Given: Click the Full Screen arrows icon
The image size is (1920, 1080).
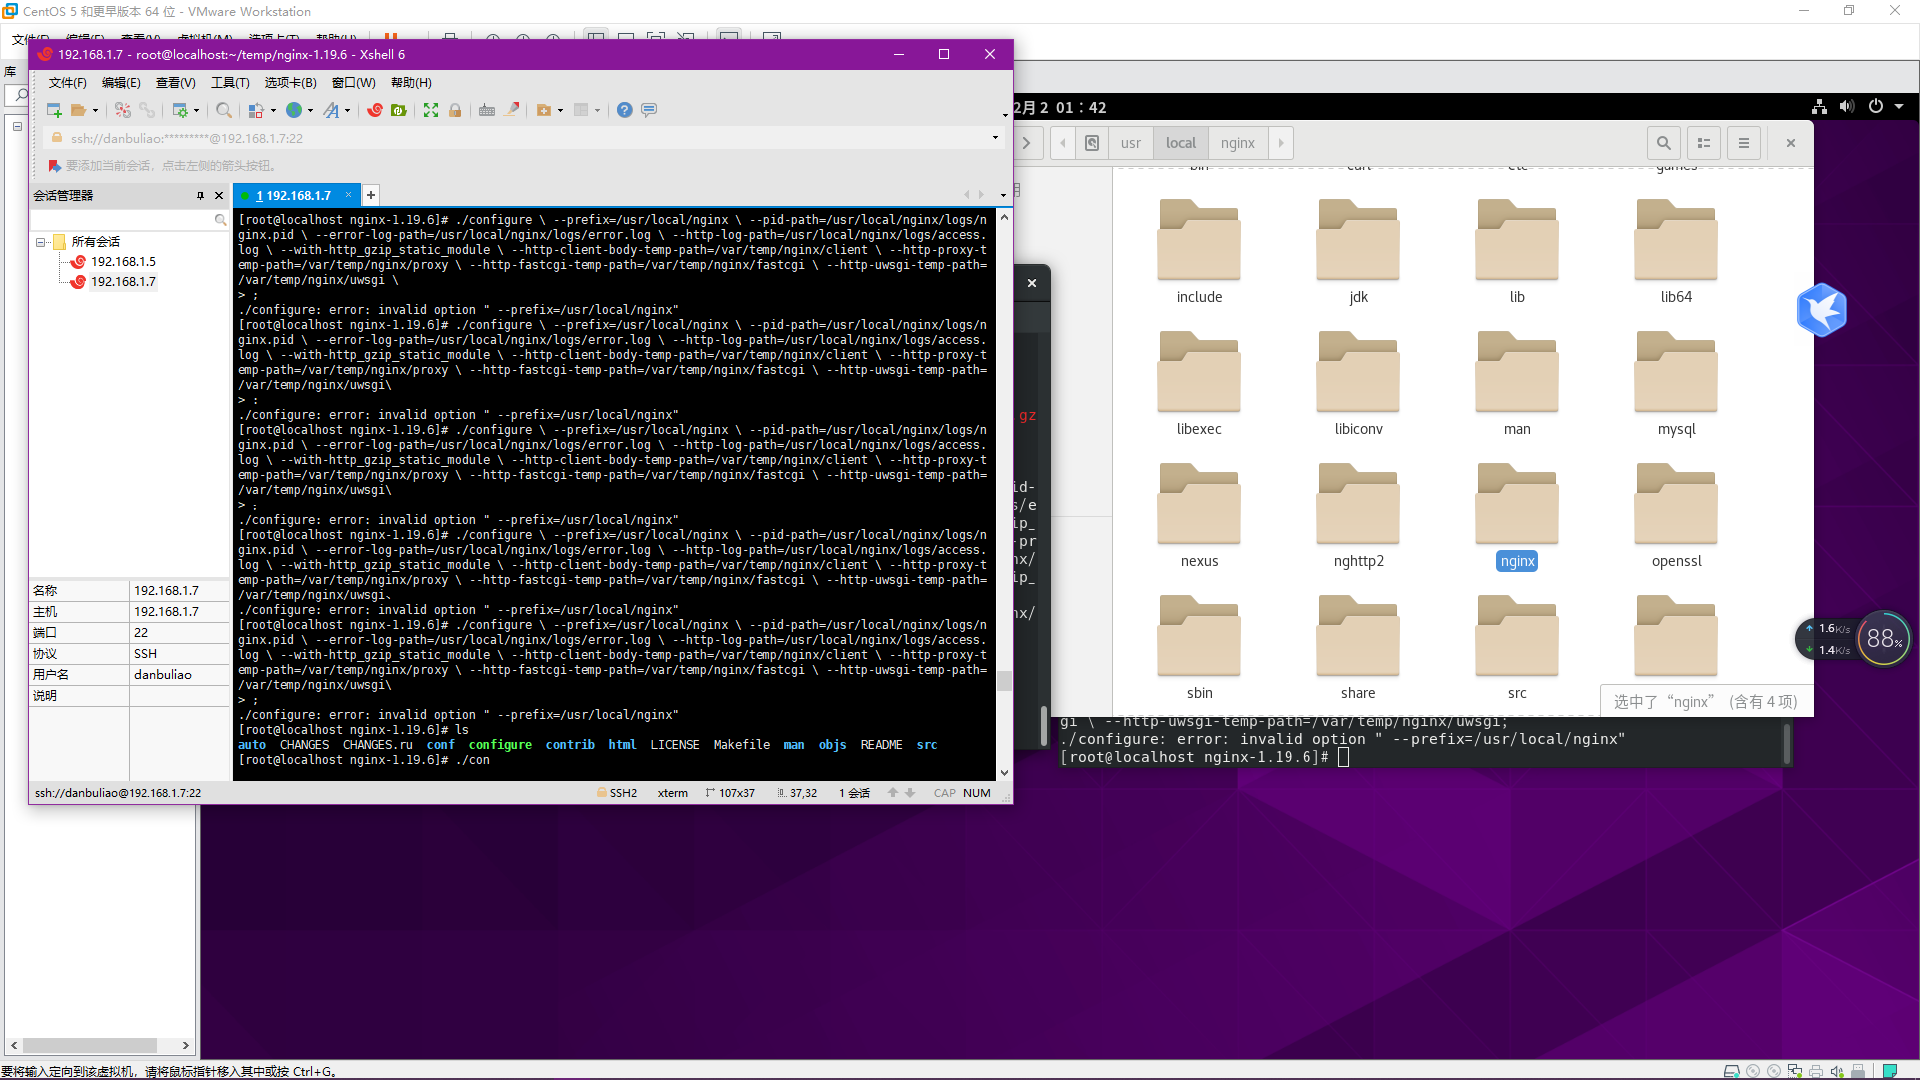Looking at the screenshot, I should (431, 110).
